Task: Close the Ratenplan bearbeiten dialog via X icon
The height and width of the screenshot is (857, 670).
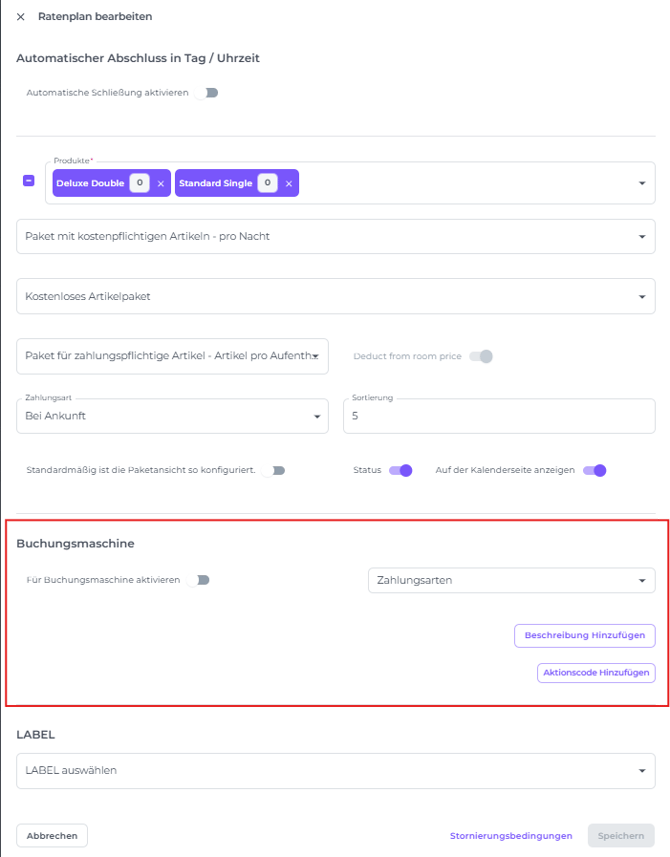Action: (21, 17)
